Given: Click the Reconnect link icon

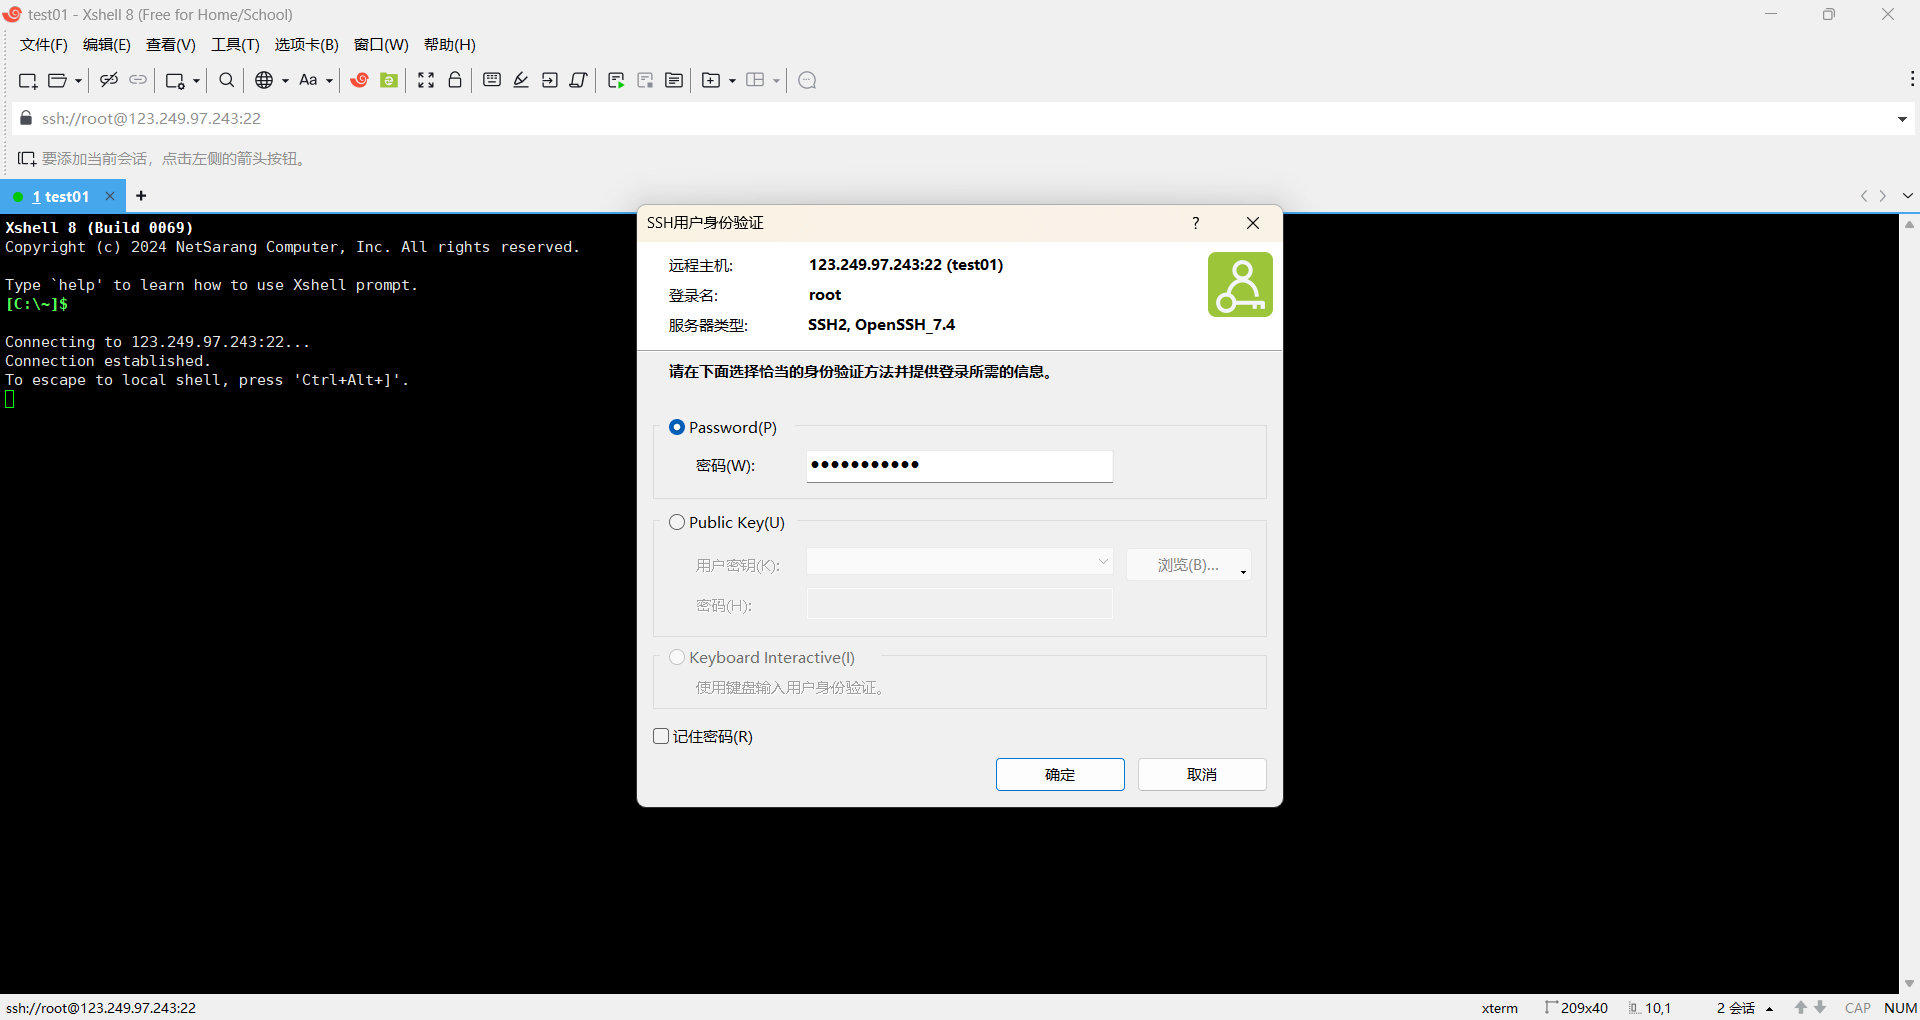Looking at the screenshot, I should pyautogui.click(x=138, y=80).
